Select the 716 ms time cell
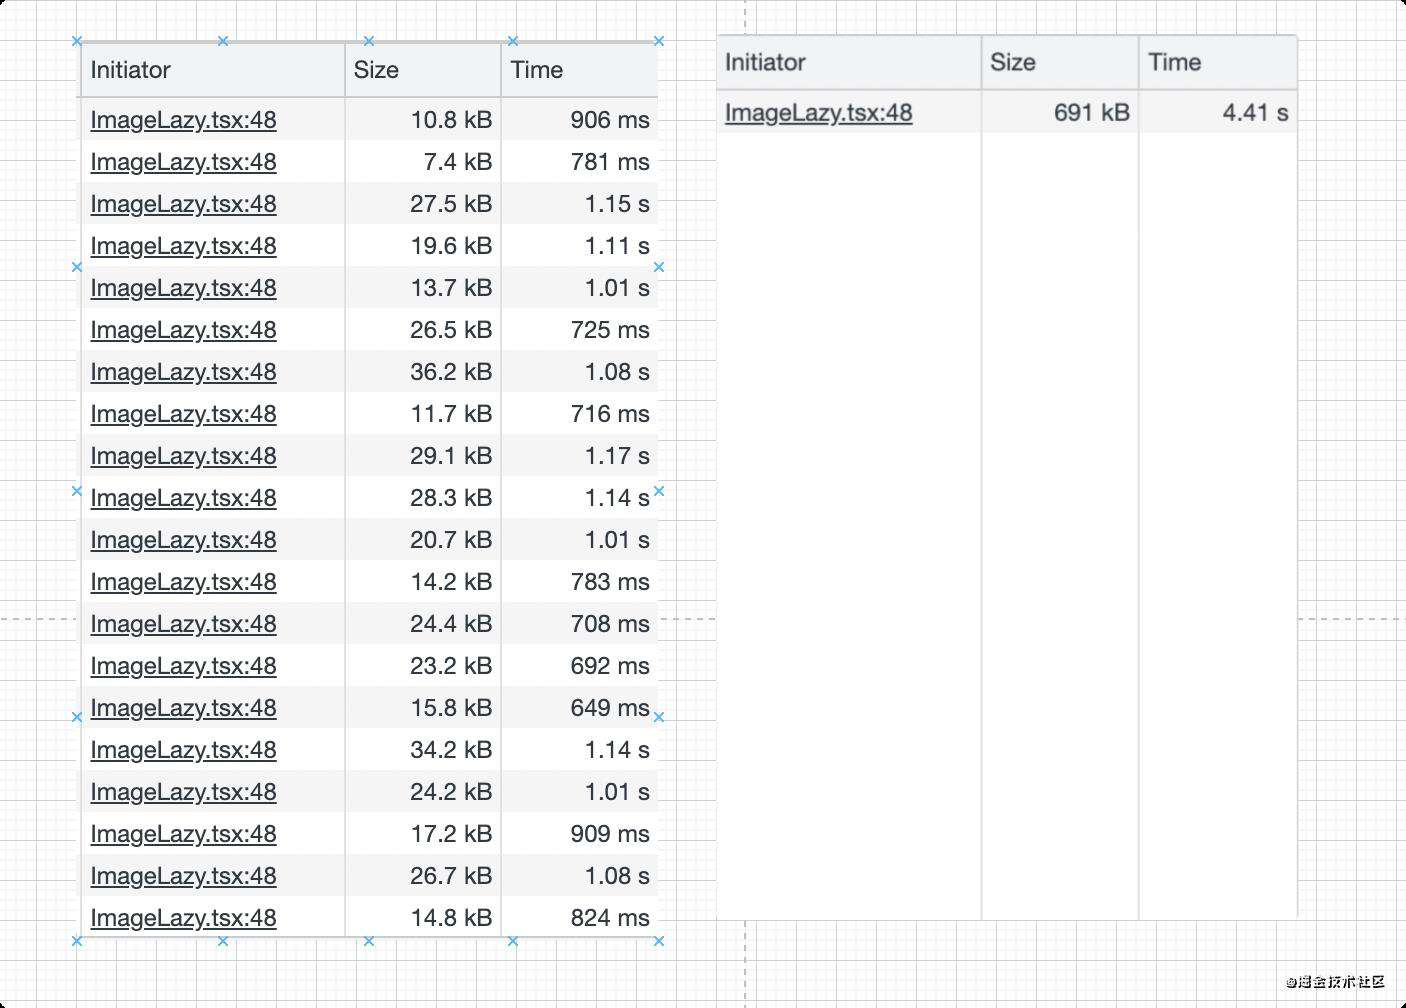 point(580,414)
